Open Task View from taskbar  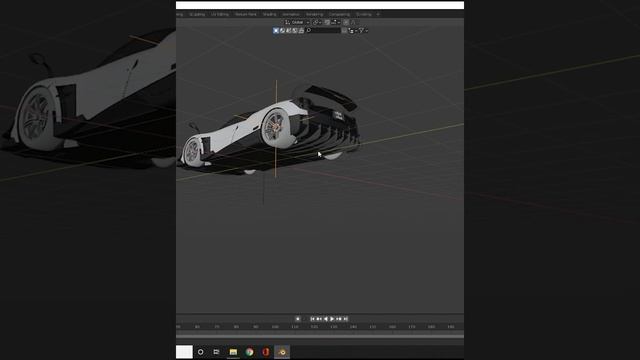point(216,352)
